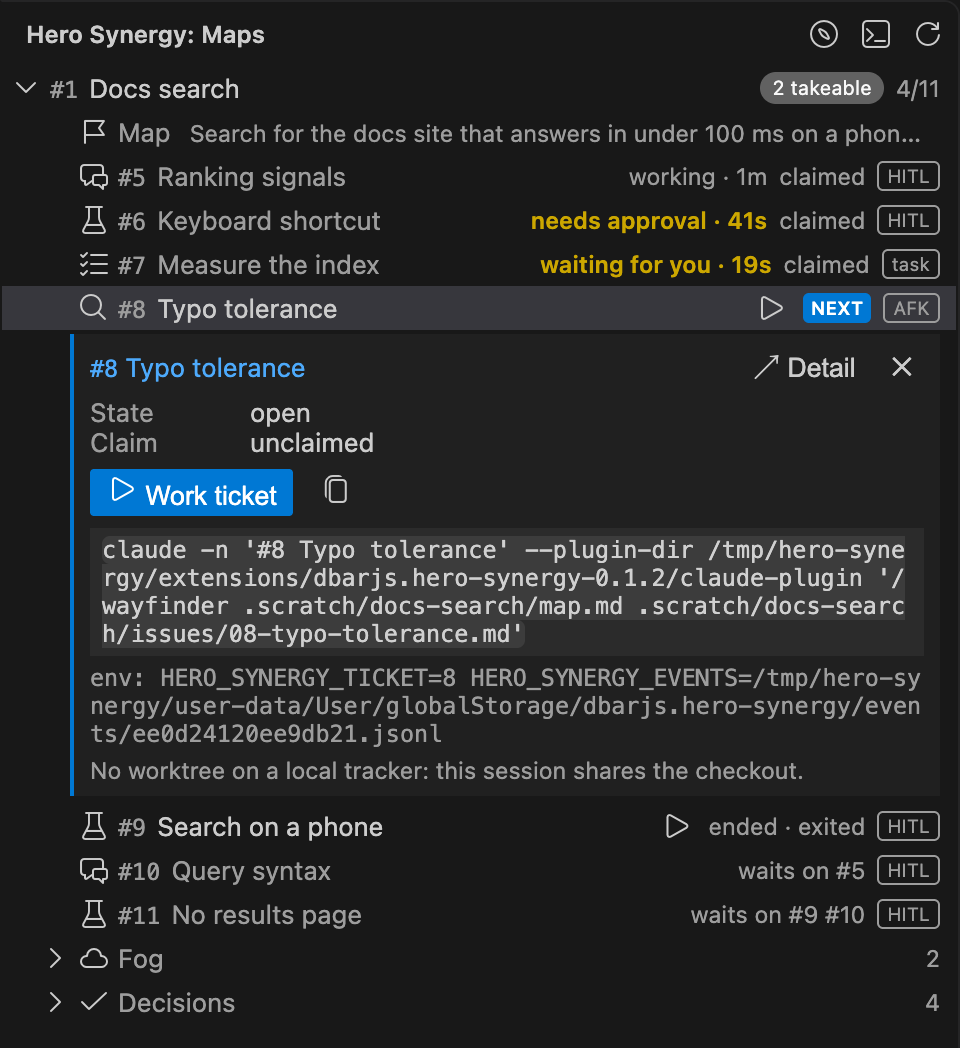
Task: Click the NEXT badge on Typo tolerance
Action: [x=836, y=308]
